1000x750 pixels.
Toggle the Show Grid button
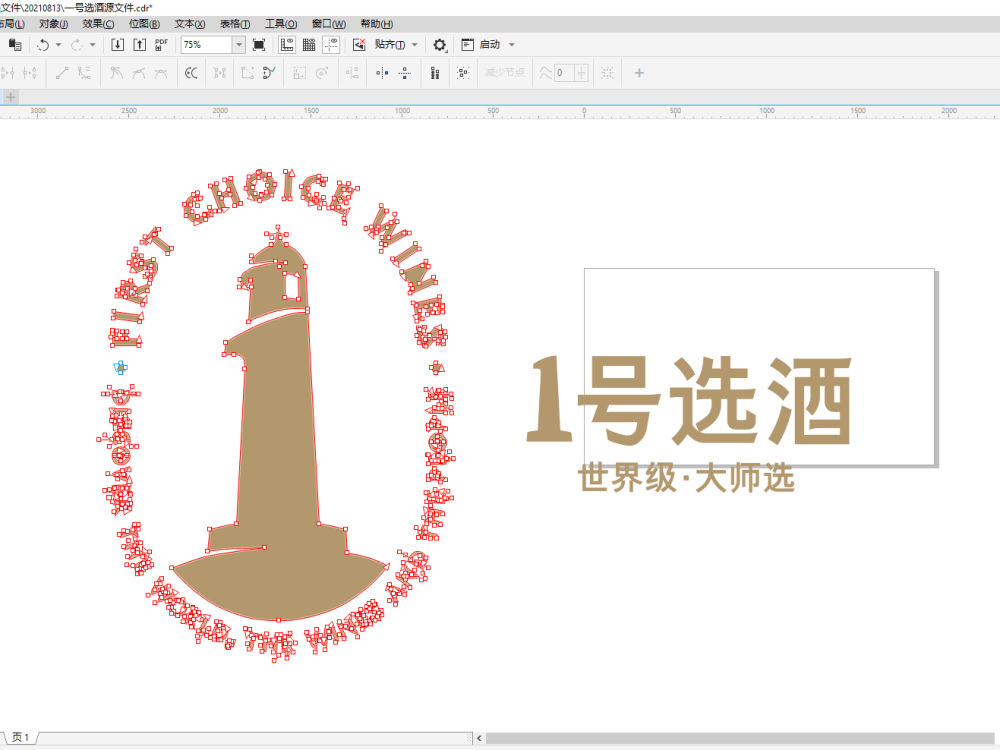[309, 45]
